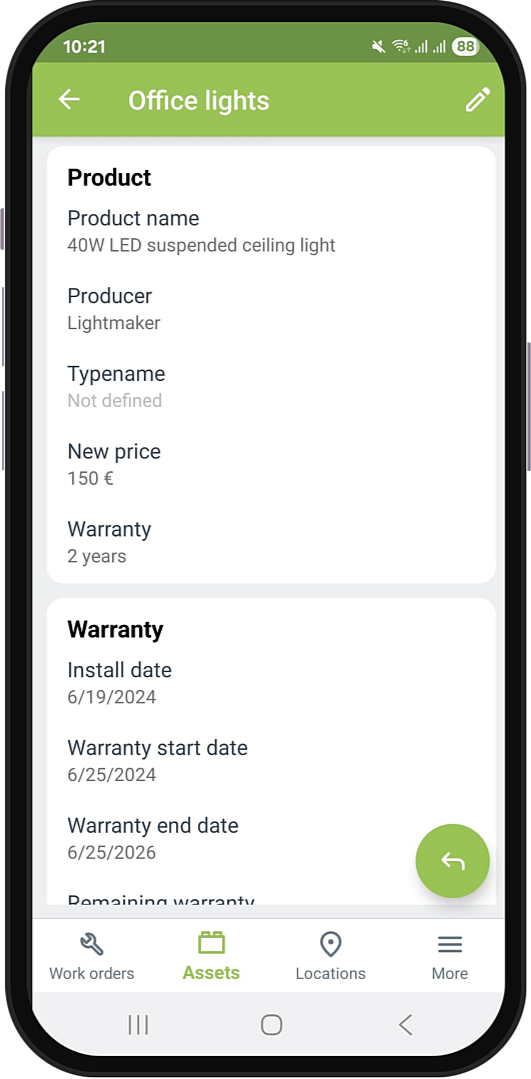Tap the green floating reply button
The height and width of the screenshot is (1079, 531).
click(453, 861)
